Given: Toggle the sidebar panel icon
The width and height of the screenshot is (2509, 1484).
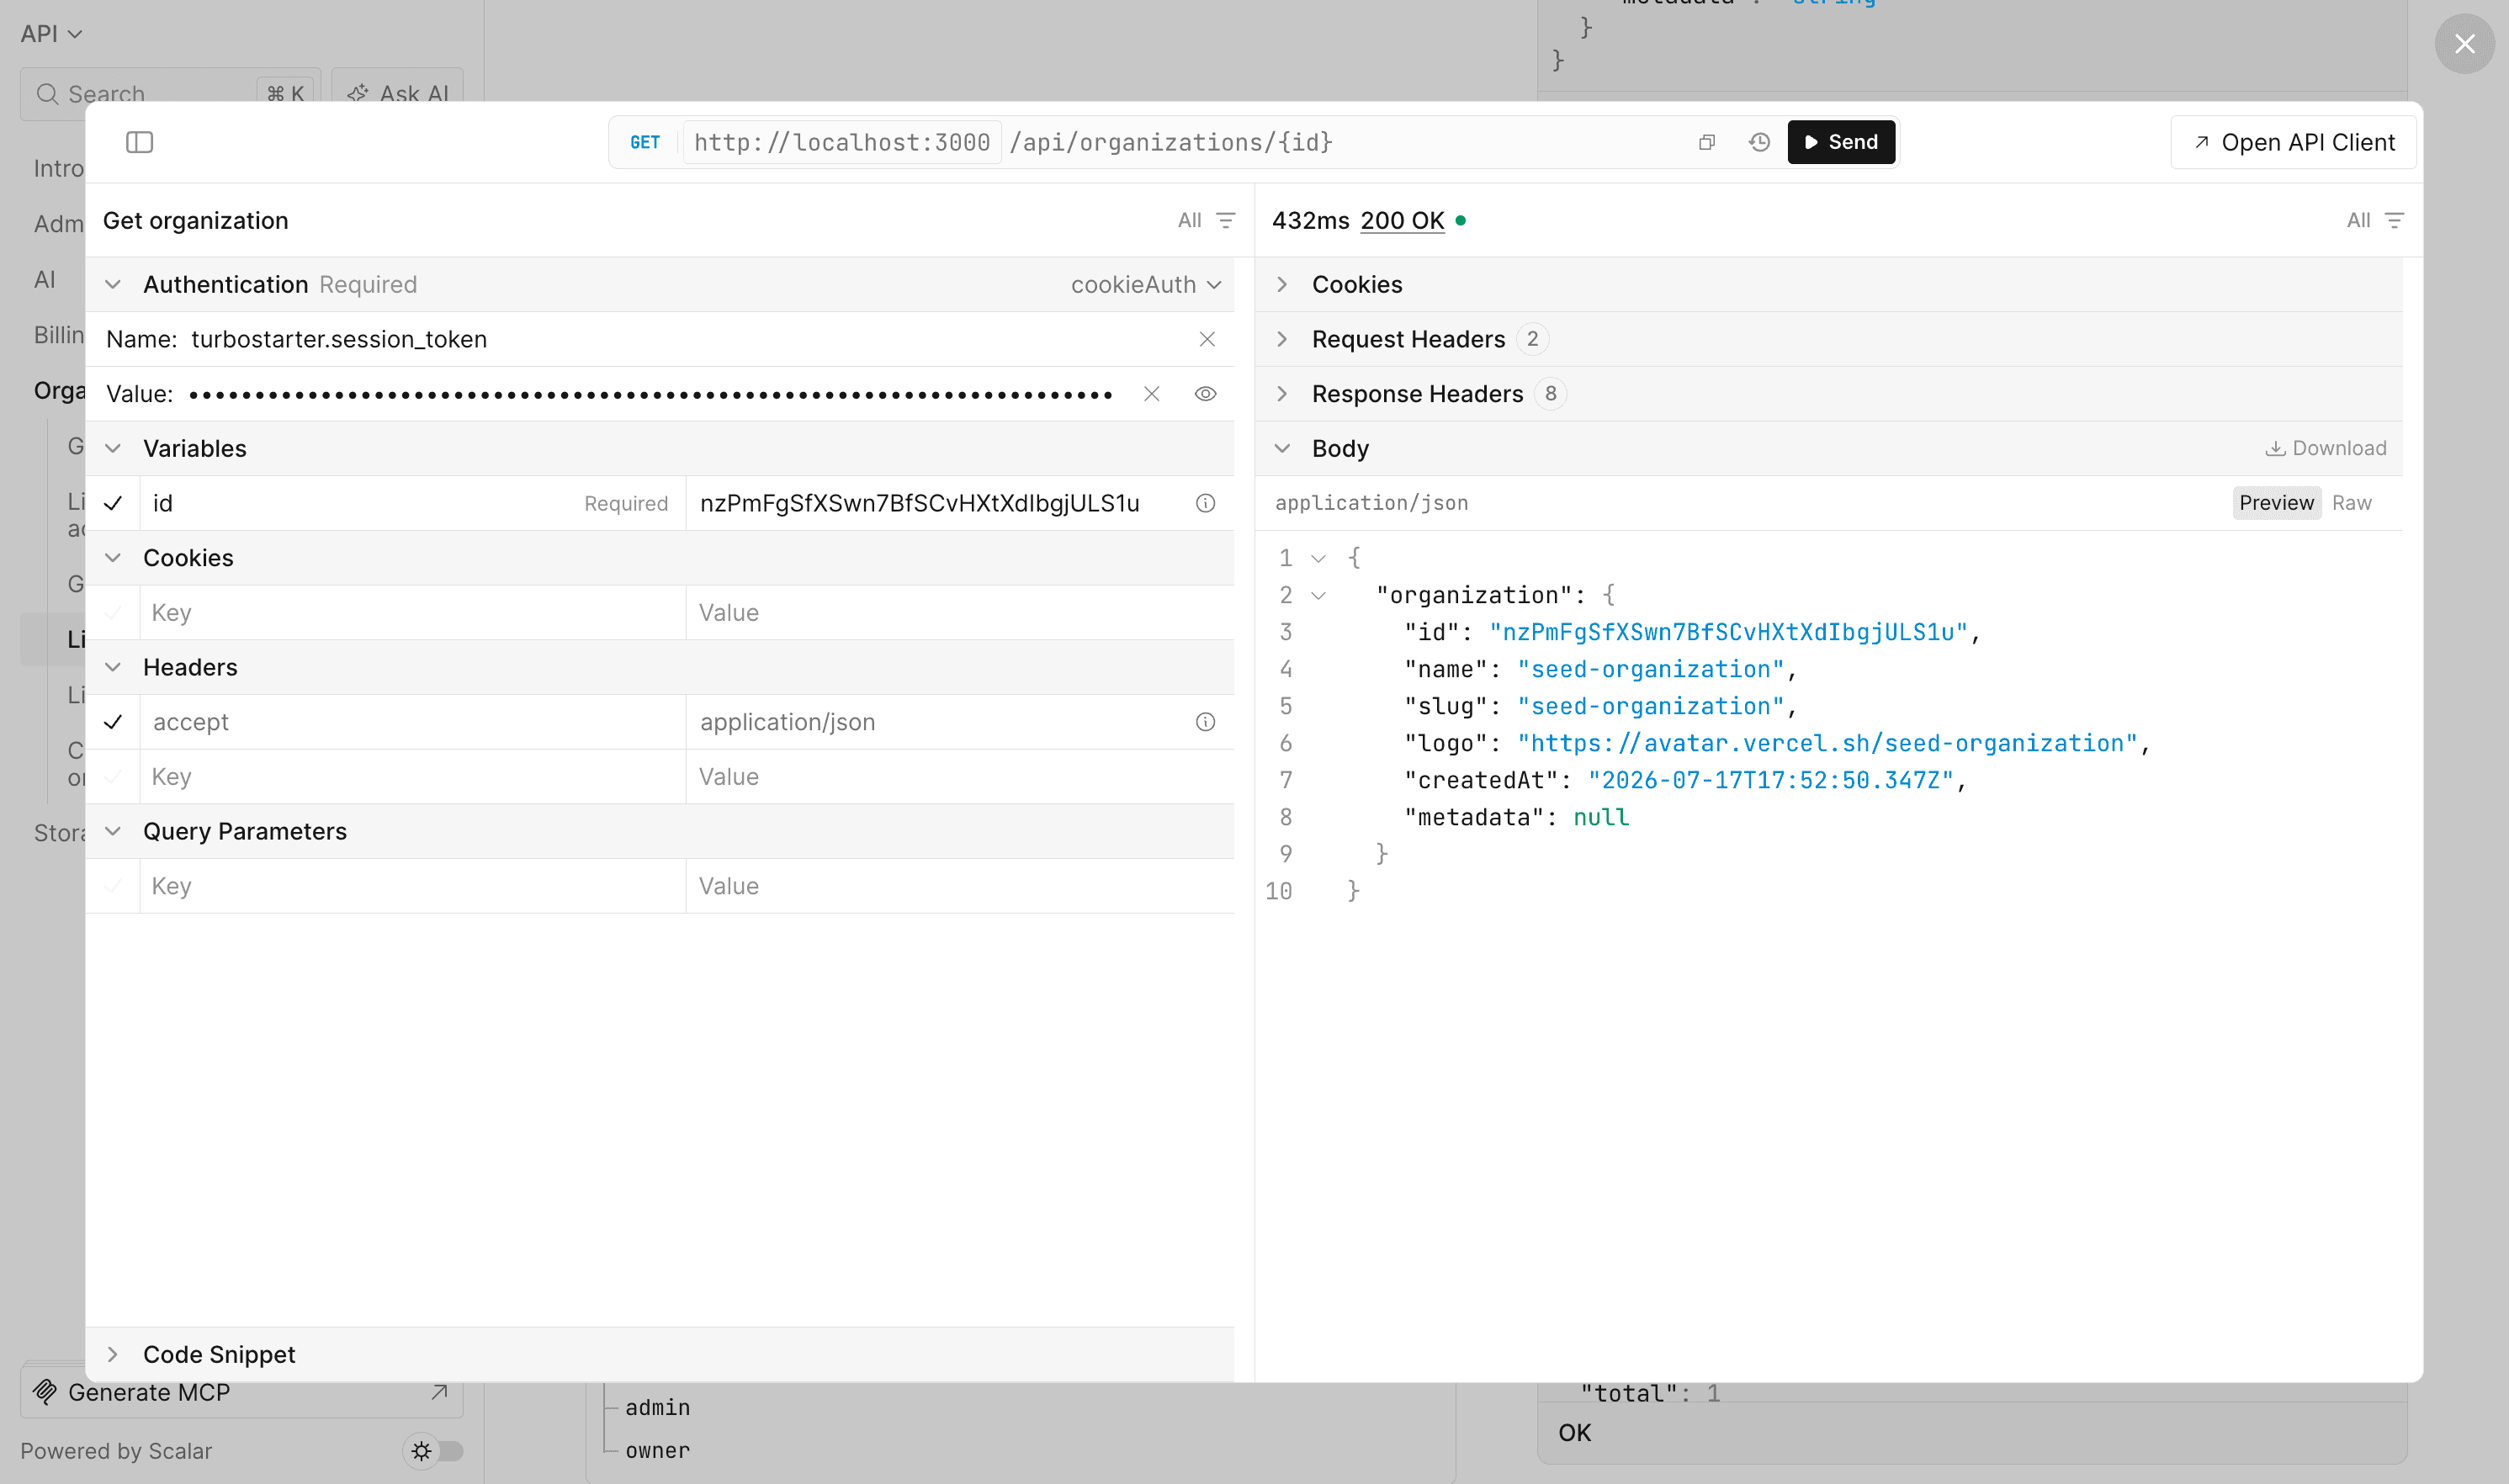Looking at the screenshot, I should coord(139,142).
